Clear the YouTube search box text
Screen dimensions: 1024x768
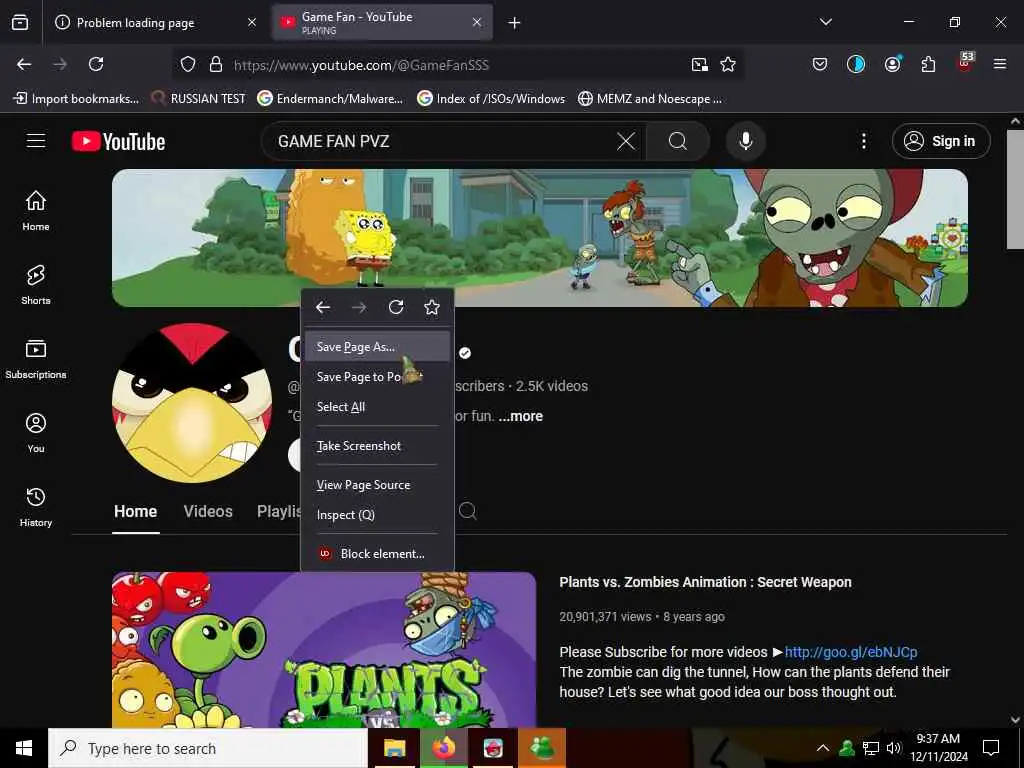point(626,141)
